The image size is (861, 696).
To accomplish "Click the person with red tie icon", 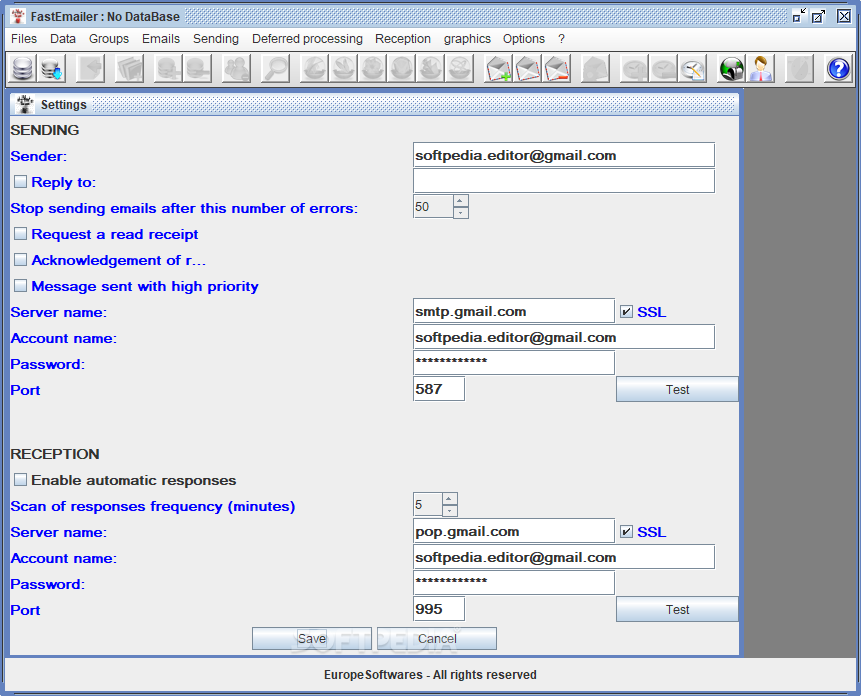I will pyautogui.click(x=761, y=69).
